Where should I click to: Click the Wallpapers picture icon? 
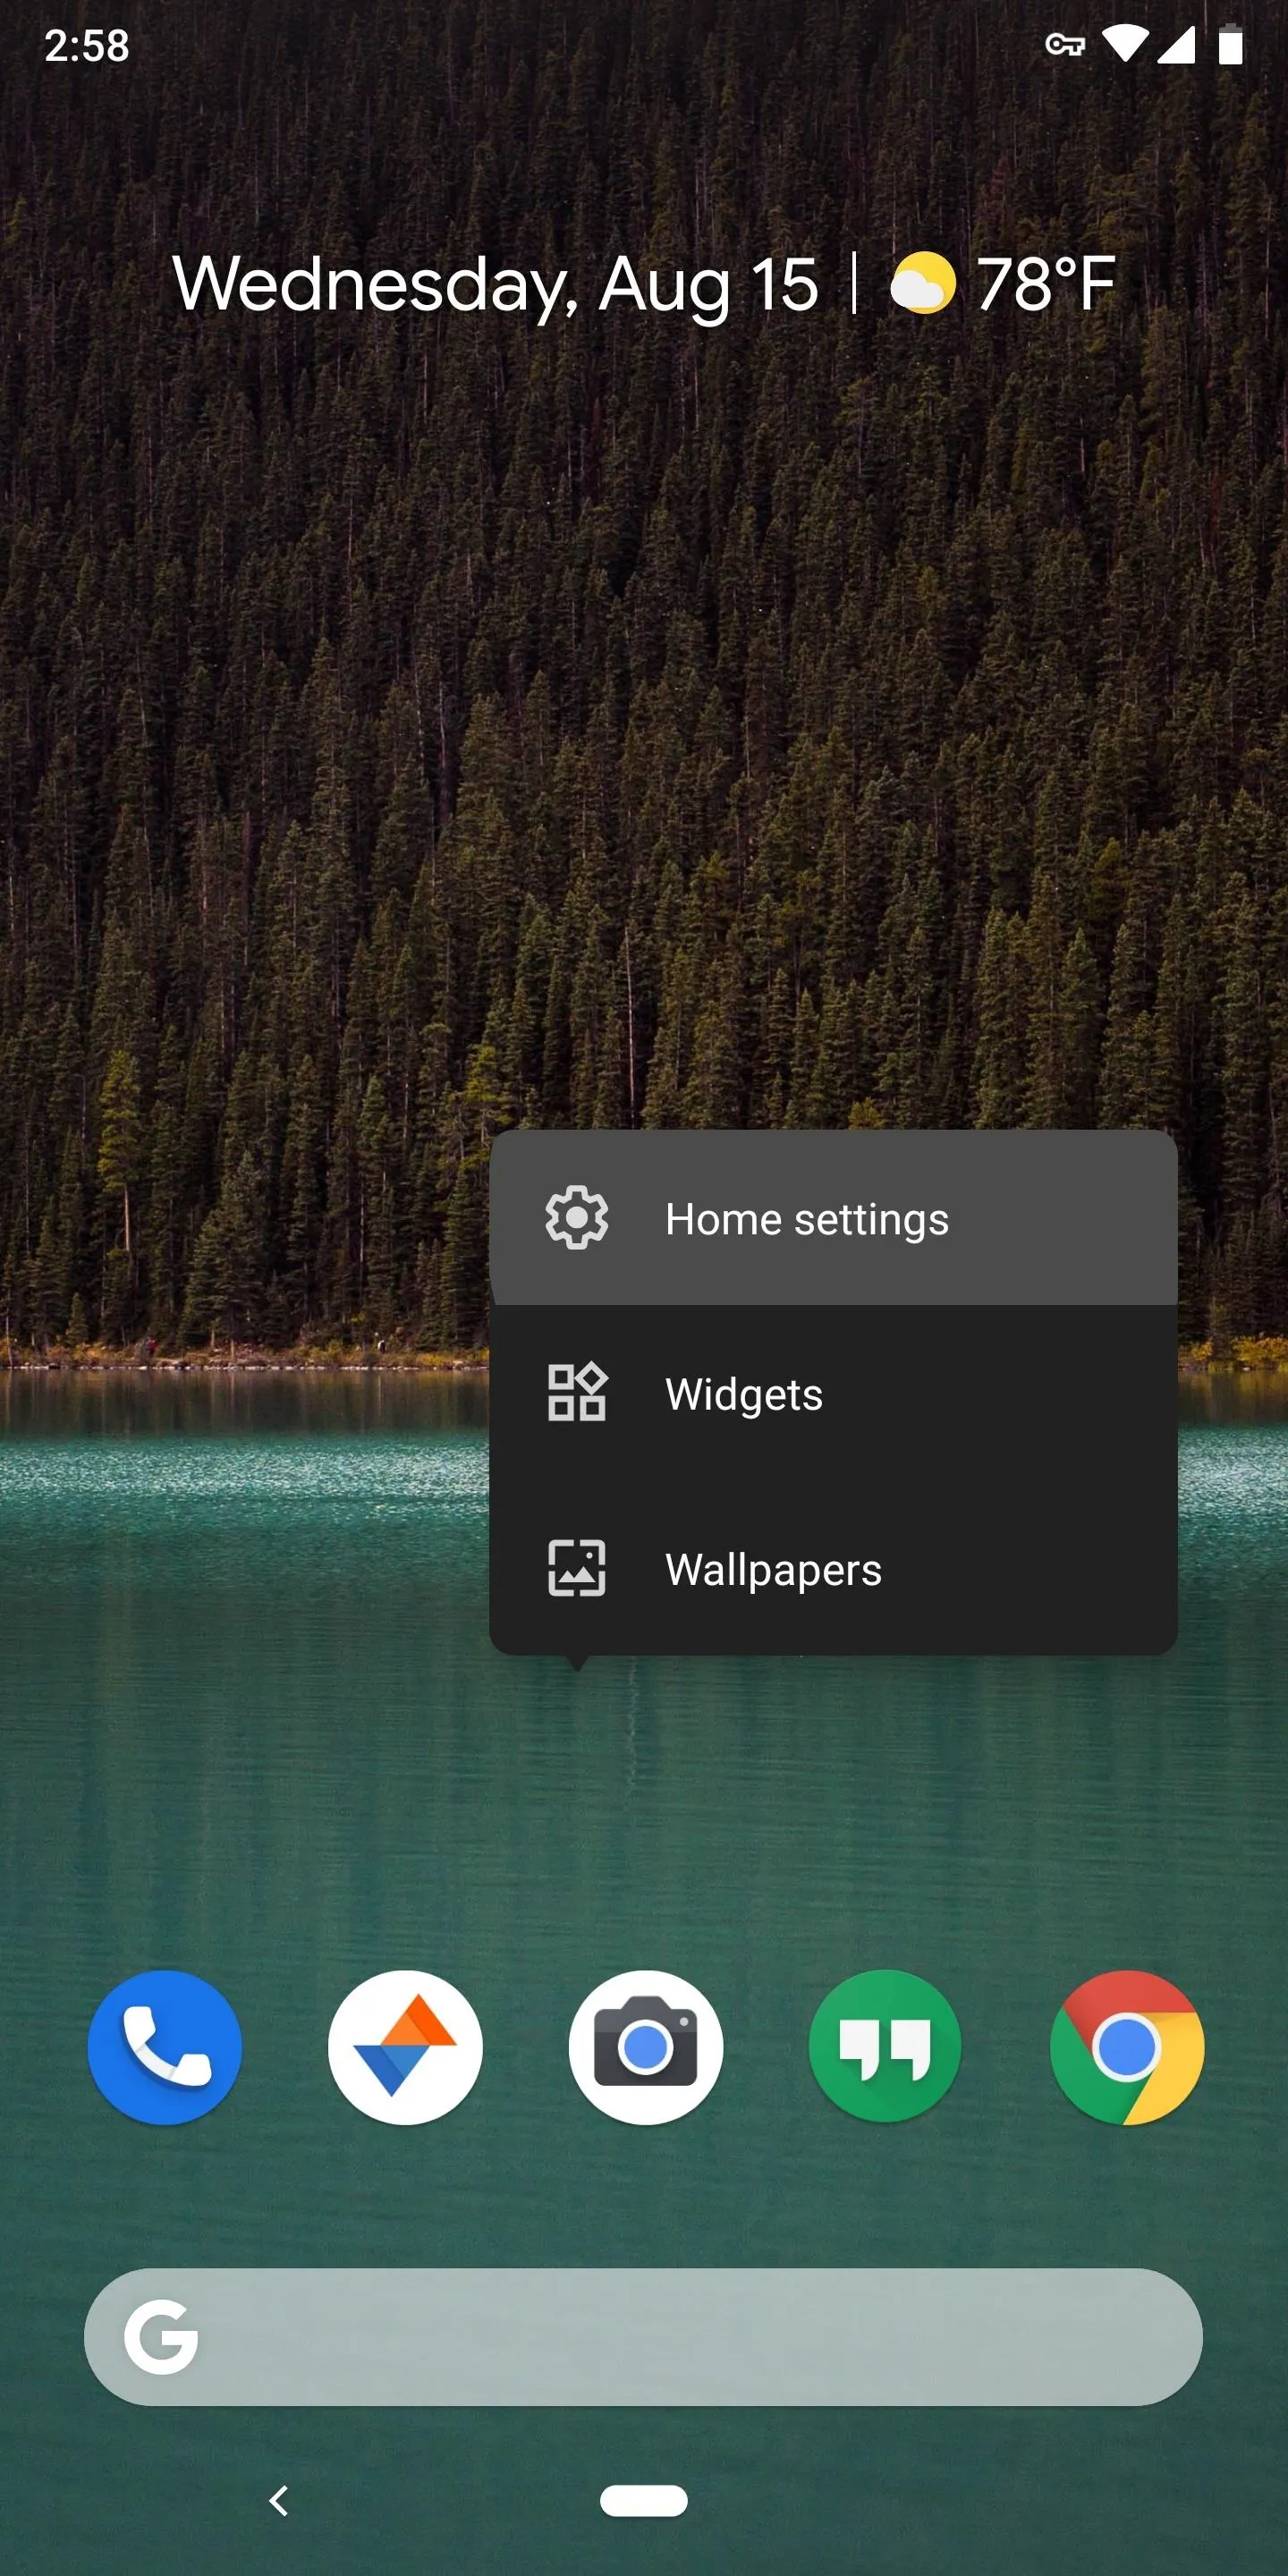click(x=577, y=1567)
